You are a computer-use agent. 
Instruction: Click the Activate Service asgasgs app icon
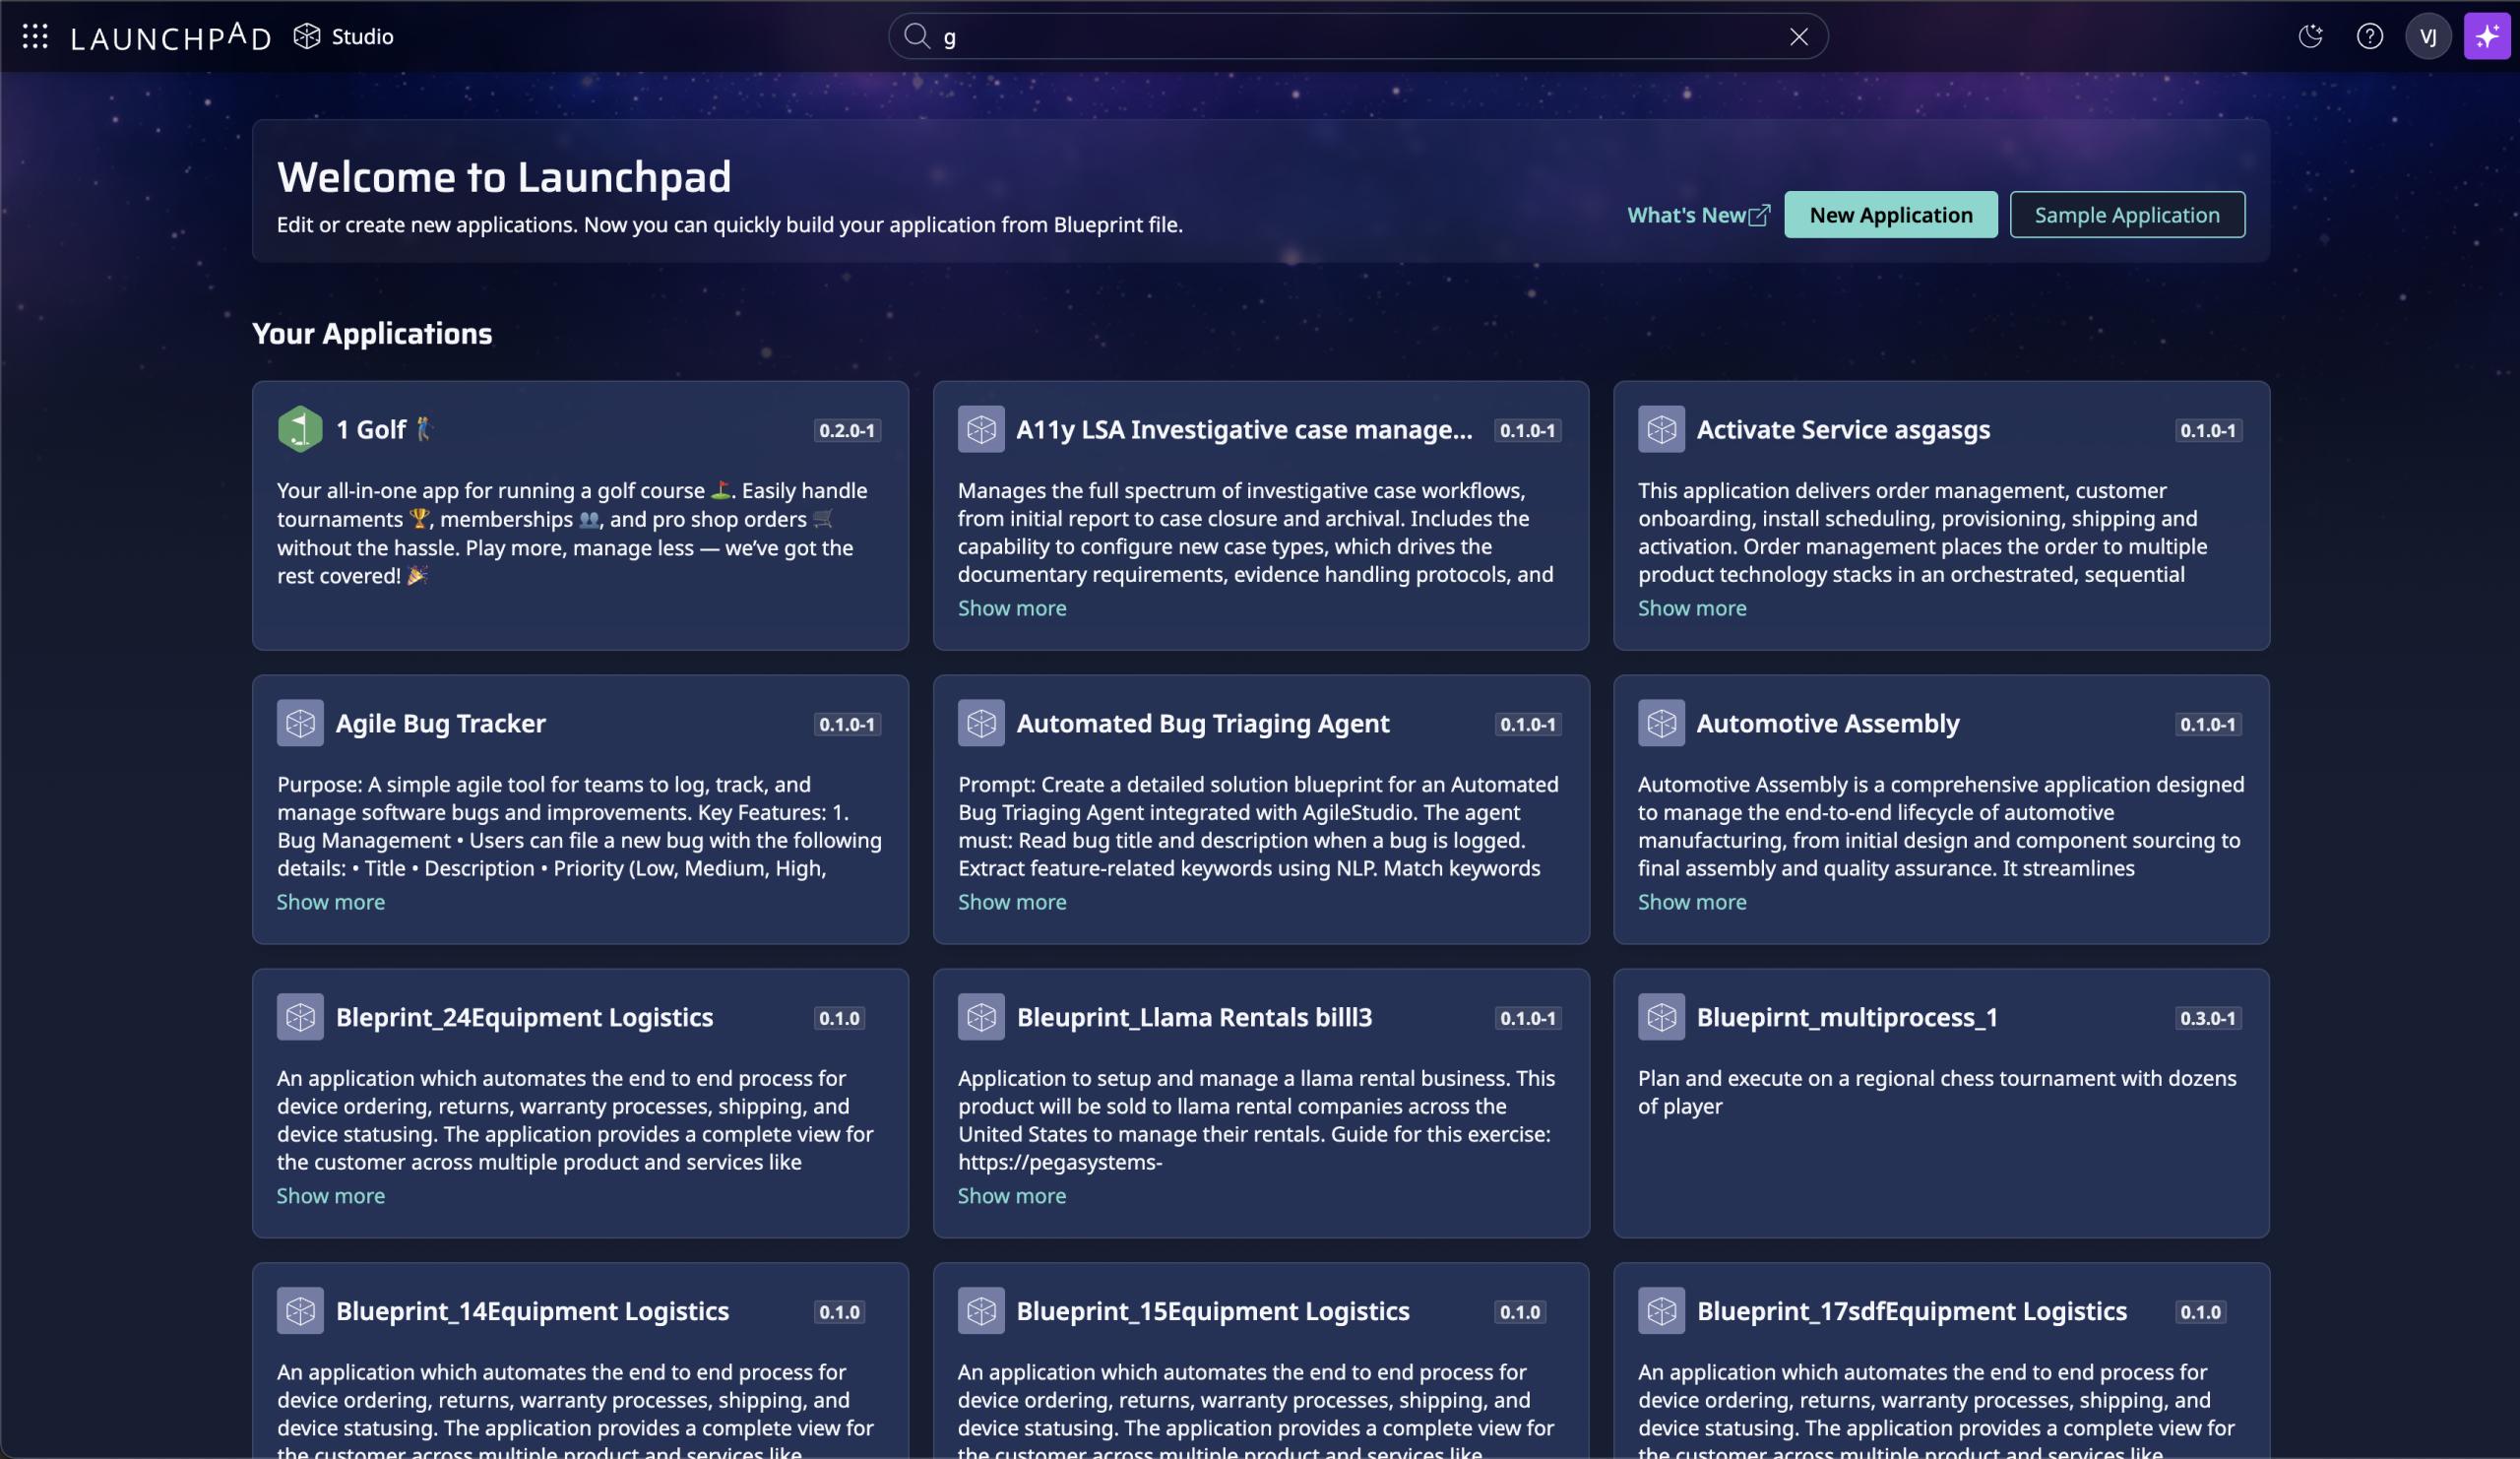pos(1661,429)
